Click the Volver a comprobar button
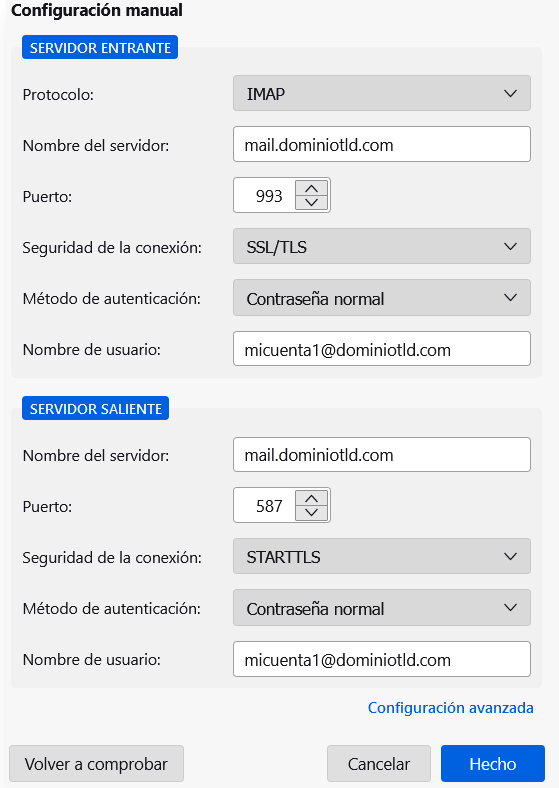Image resolution: width=559 pixels, height=788 pixels. tap(97, 764)
